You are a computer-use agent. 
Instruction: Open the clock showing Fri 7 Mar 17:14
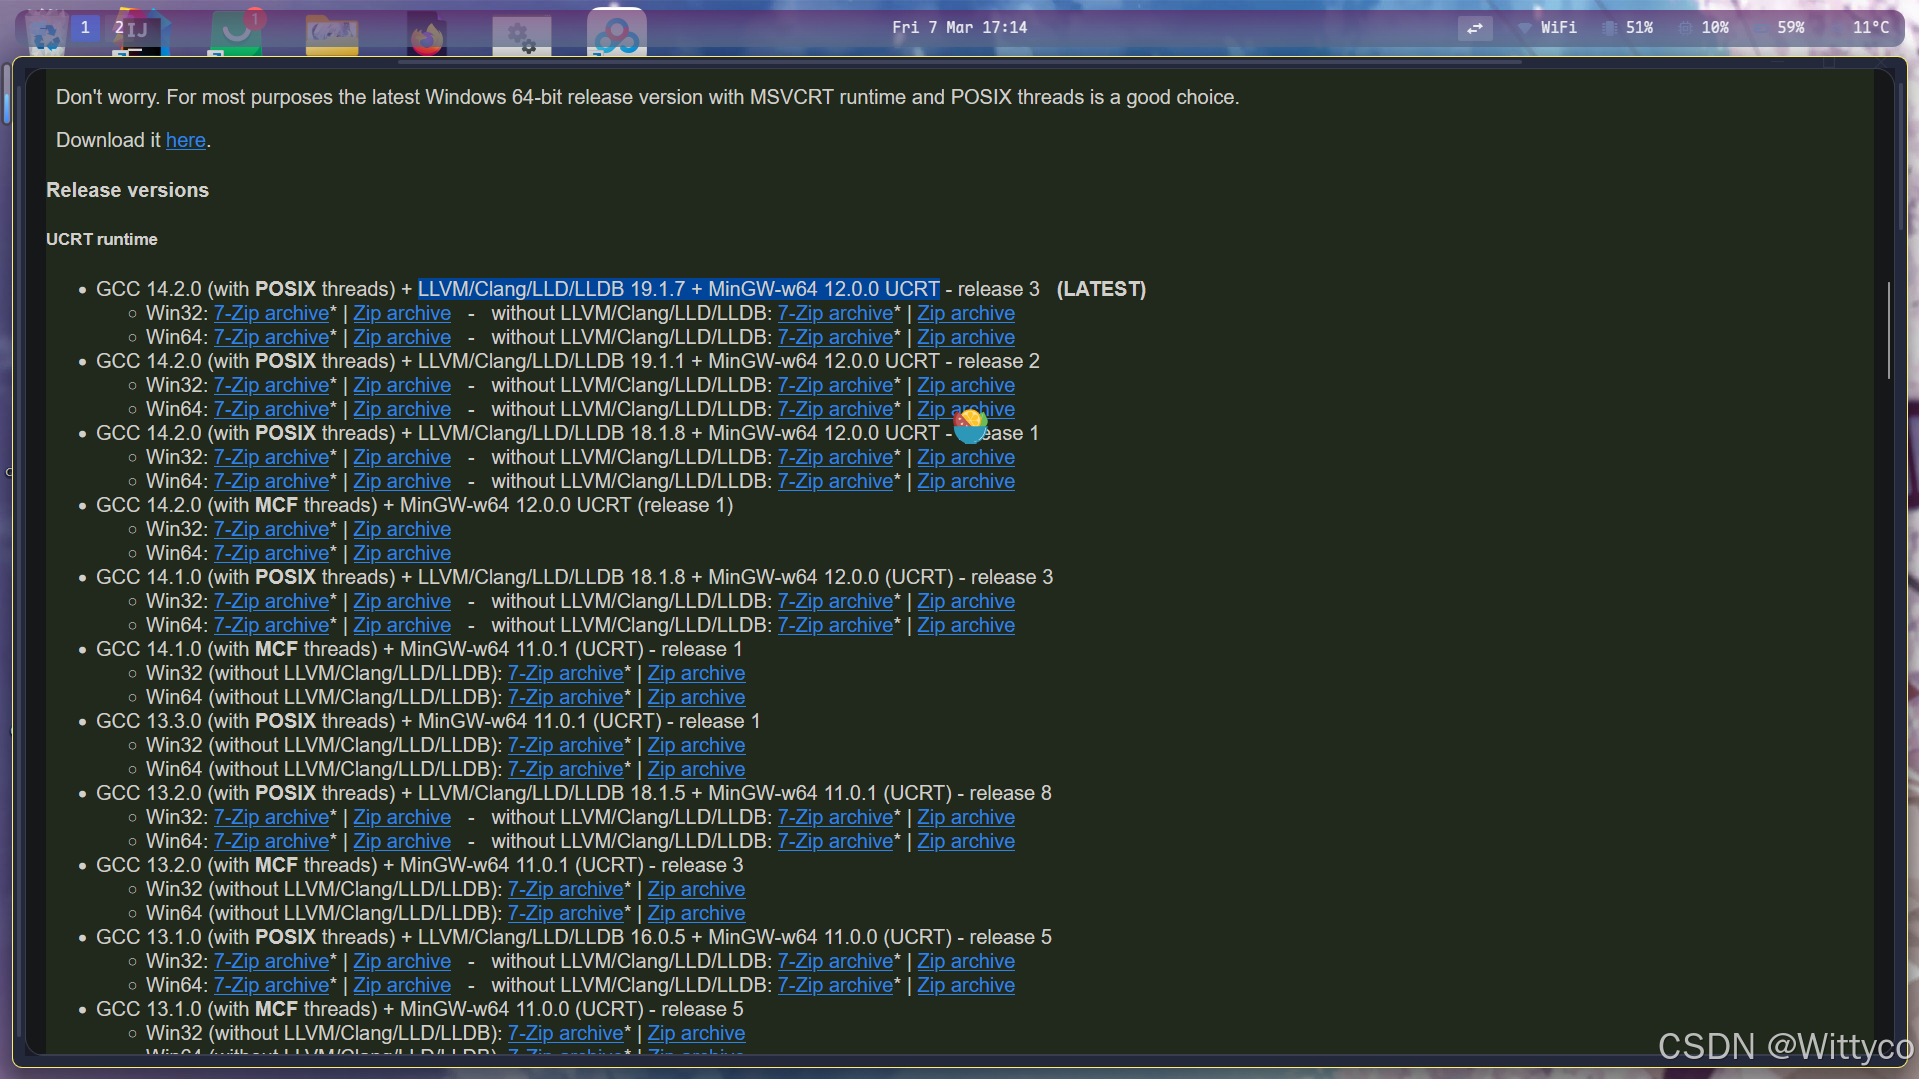click(959, 28)
